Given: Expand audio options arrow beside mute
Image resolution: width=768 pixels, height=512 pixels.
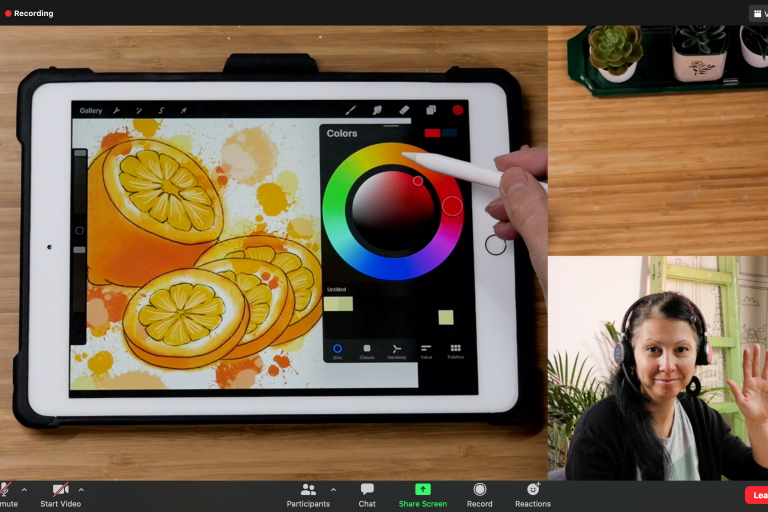Looking at the screenshot, I should [24, 490].
